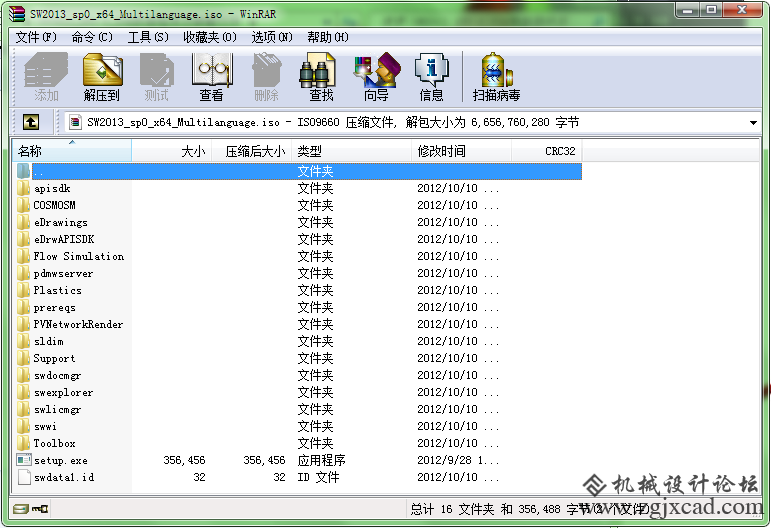Click the 应用程序 type of setup.exe
771x528 pixels.
tap(321, 460)
